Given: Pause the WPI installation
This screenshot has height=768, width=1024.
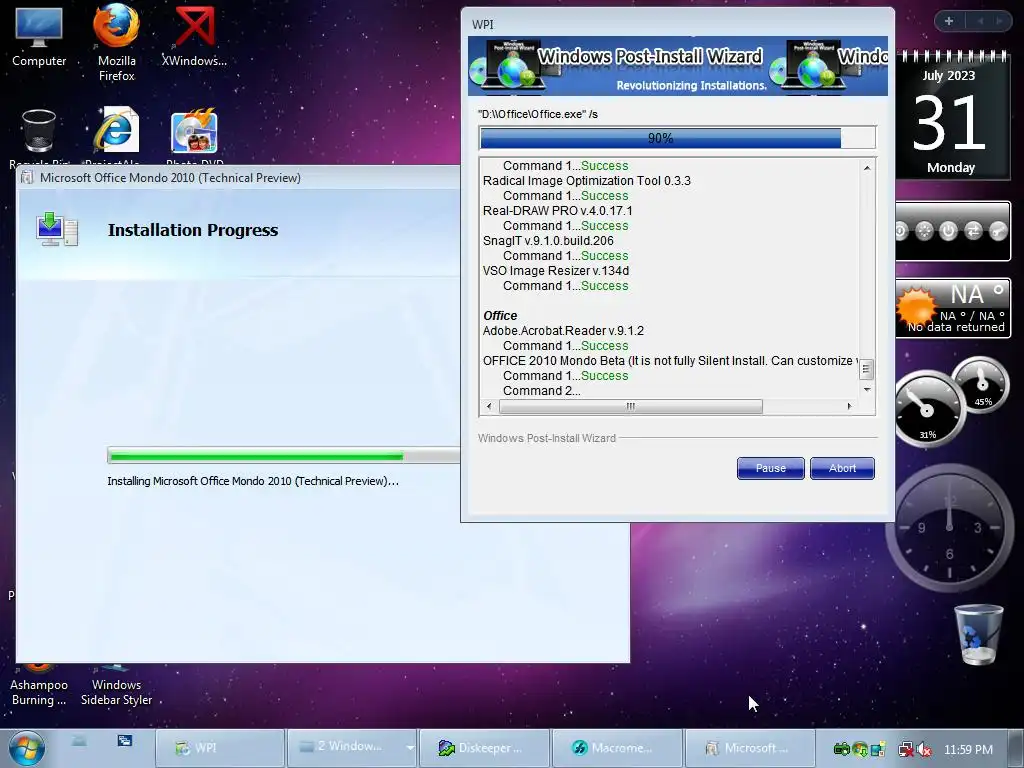Looking at the screenshot, I should (771, 468).
